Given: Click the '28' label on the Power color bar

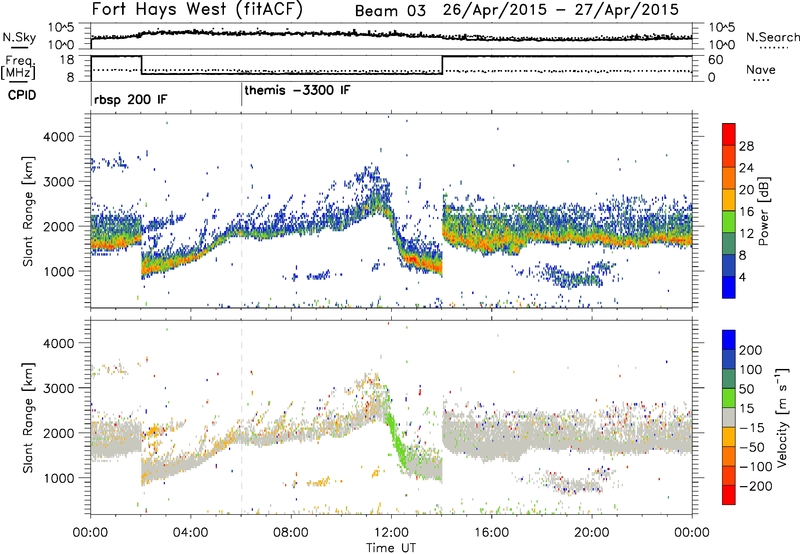Looking at the screenshot, I should [x=746, y=146].
